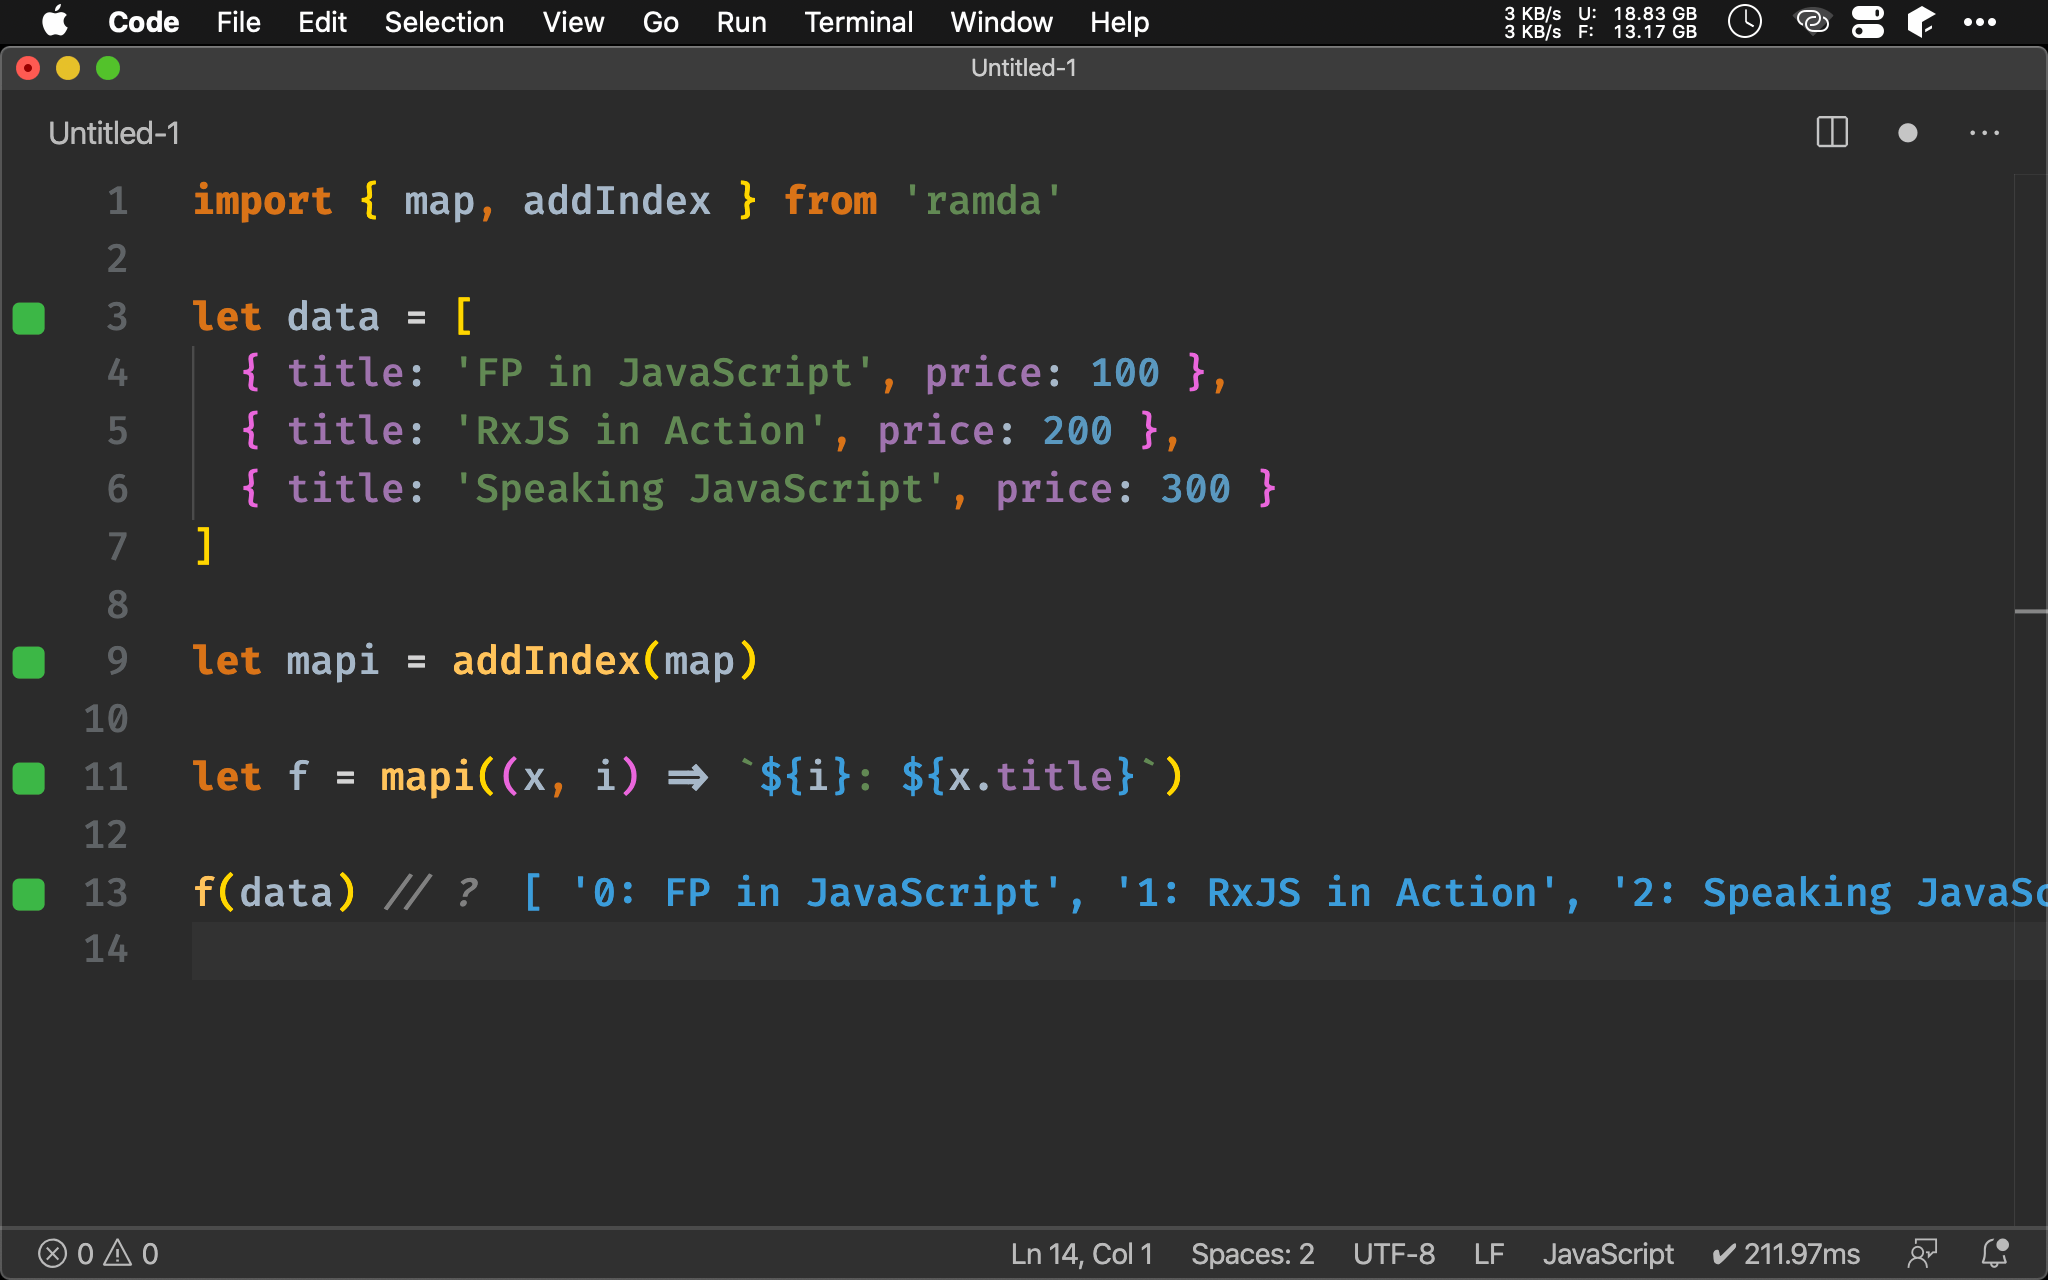Screen dimensions: 2048x1280
Task: Click the Window menu item
Action: point(1001,21)
